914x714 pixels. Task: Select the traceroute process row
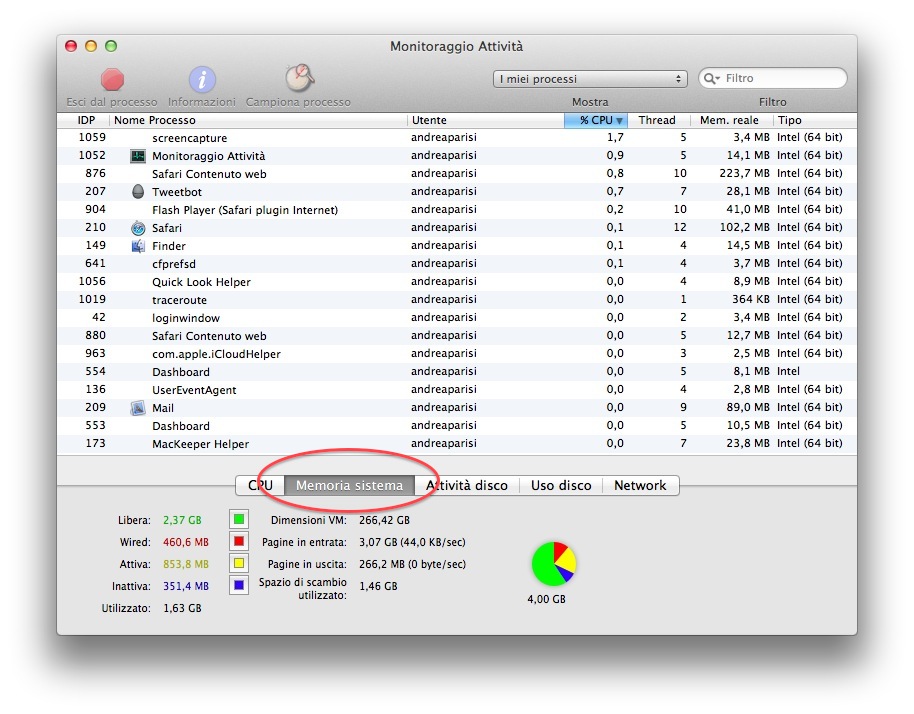click(457, 300)
